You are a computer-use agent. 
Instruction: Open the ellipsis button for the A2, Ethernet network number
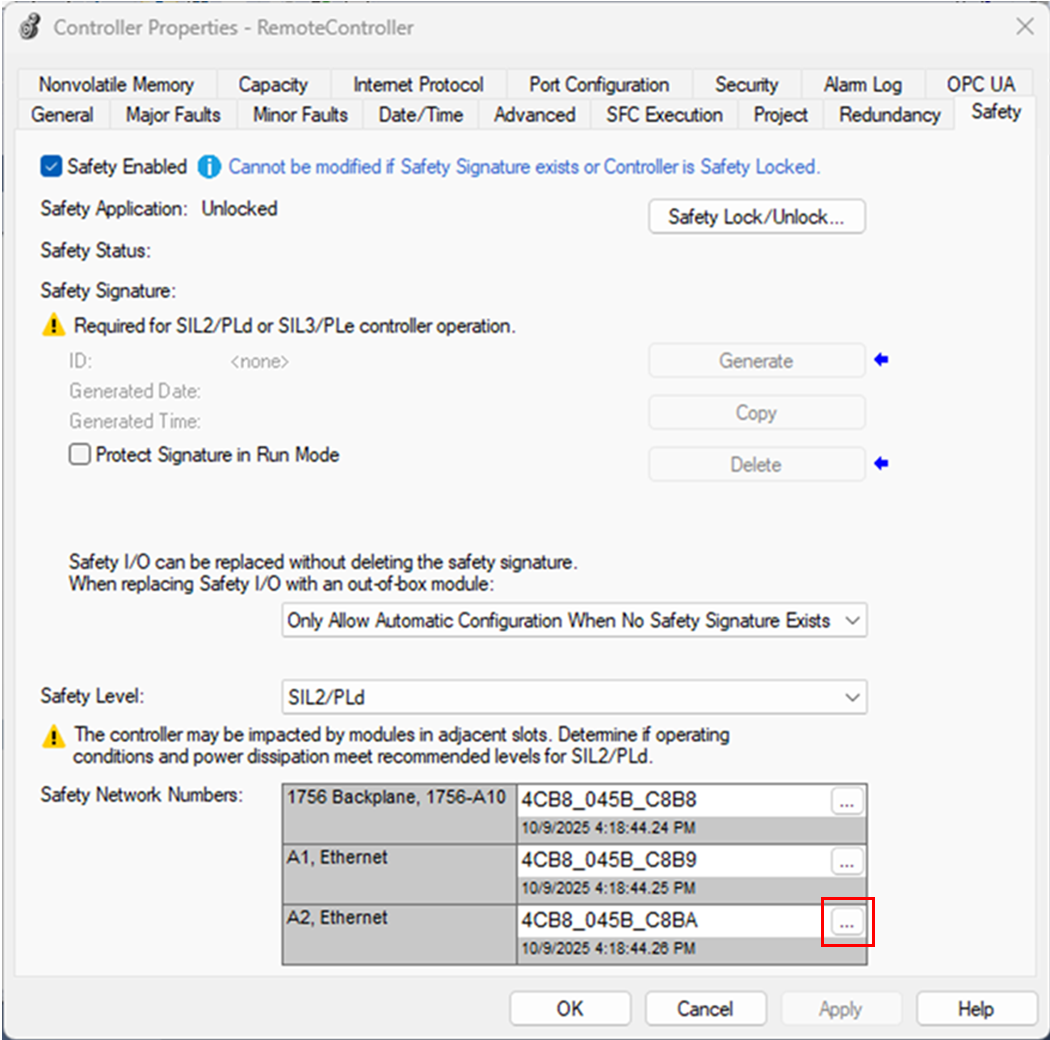point(846,922)
